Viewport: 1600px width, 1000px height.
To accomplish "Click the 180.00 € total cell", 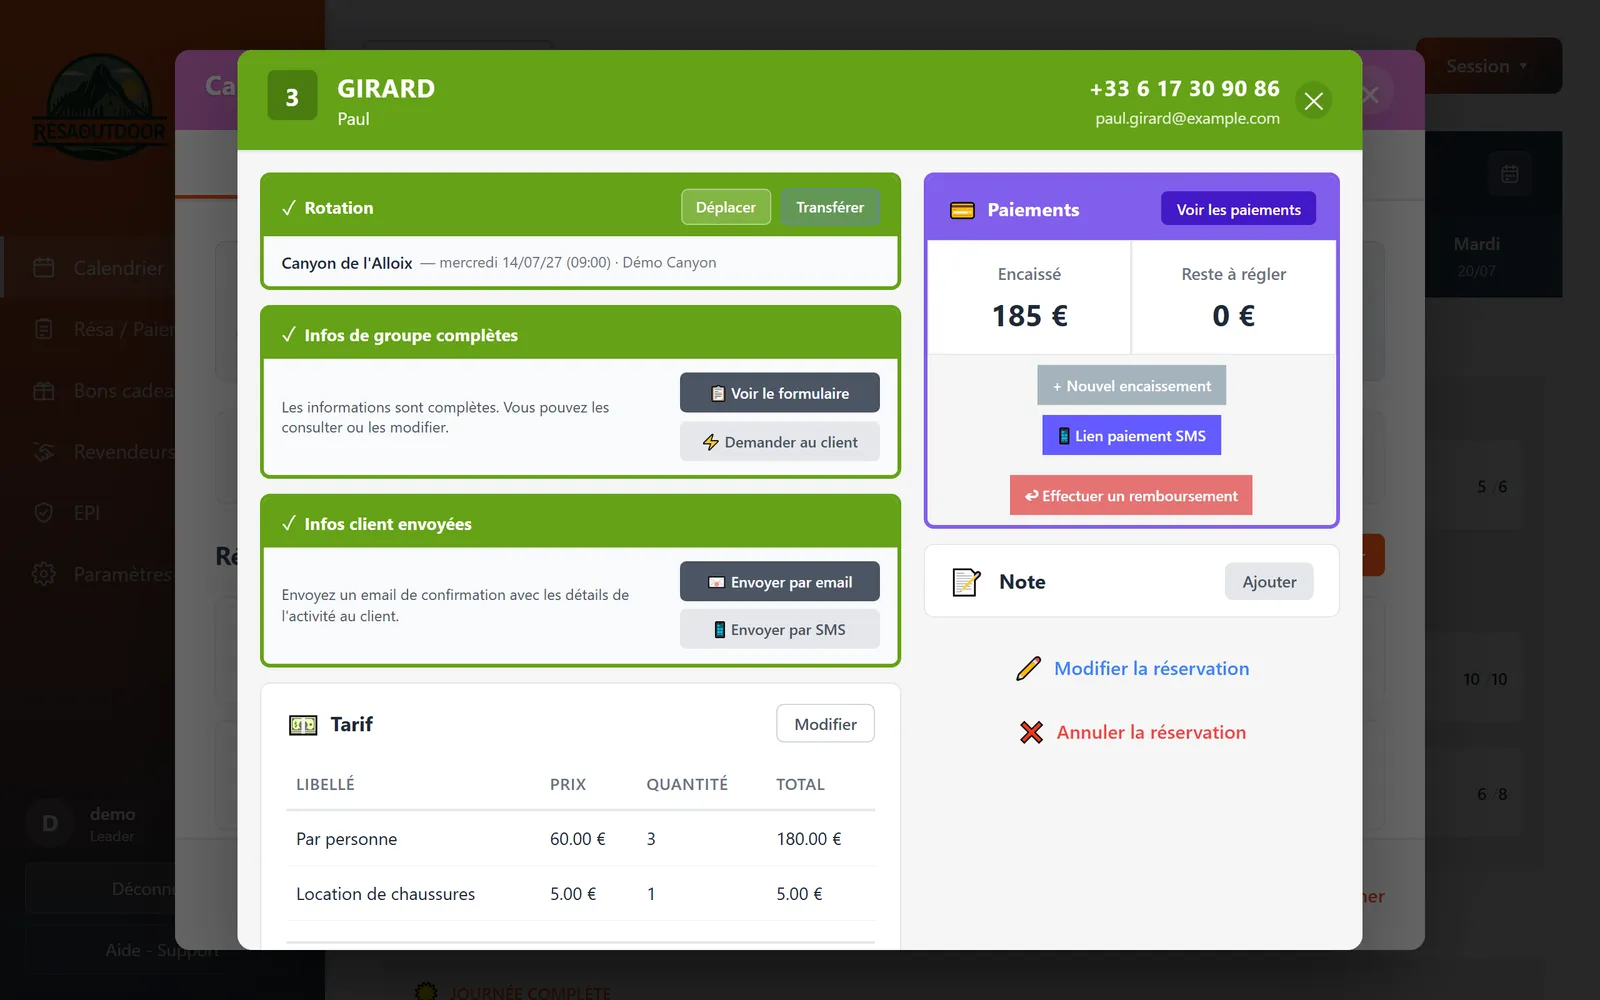I will 808,839.
